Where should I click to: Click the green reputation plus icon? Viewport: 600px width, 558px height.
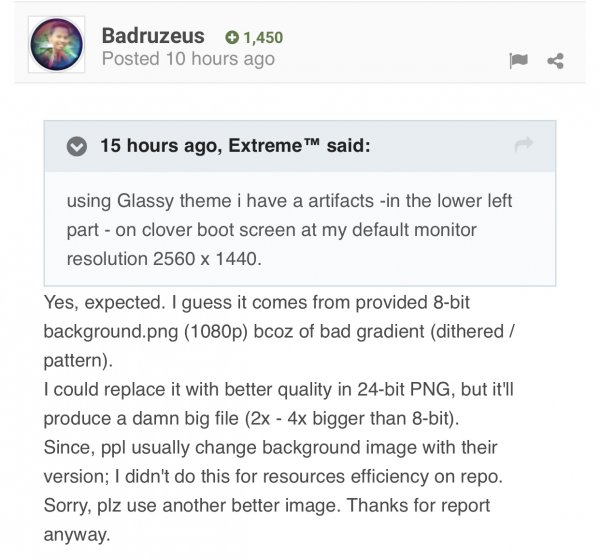(232, 38)
